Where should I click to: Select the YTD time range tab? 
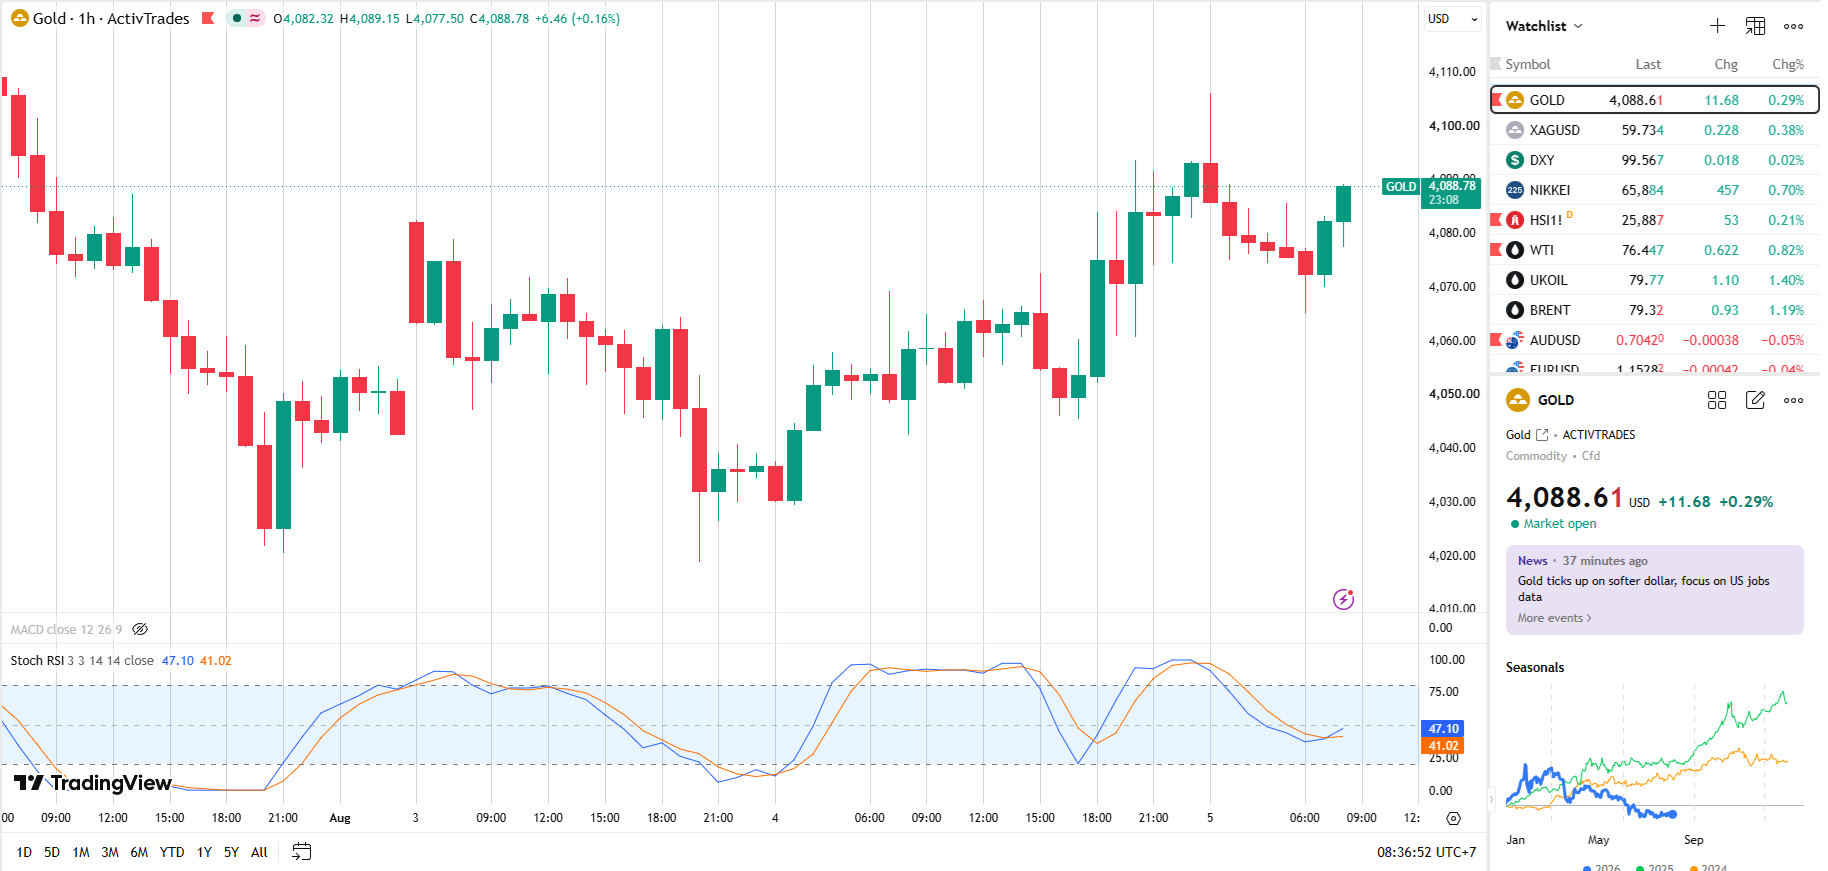point(172,852)
